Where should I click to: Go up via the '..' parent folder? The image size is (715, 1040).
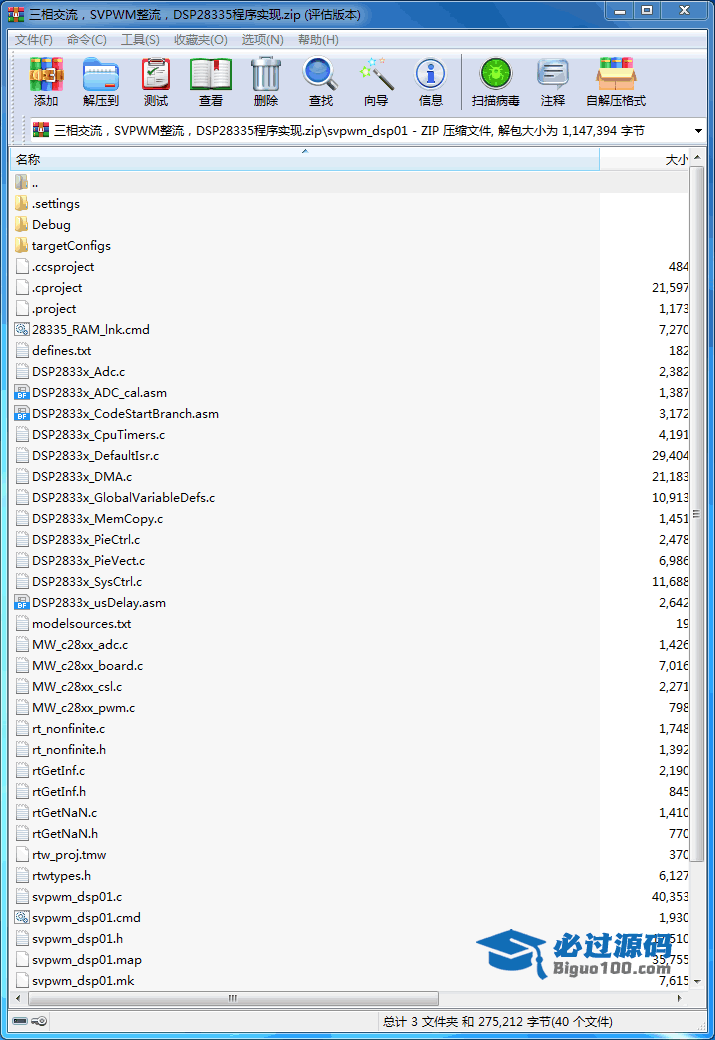pos(34,183)
